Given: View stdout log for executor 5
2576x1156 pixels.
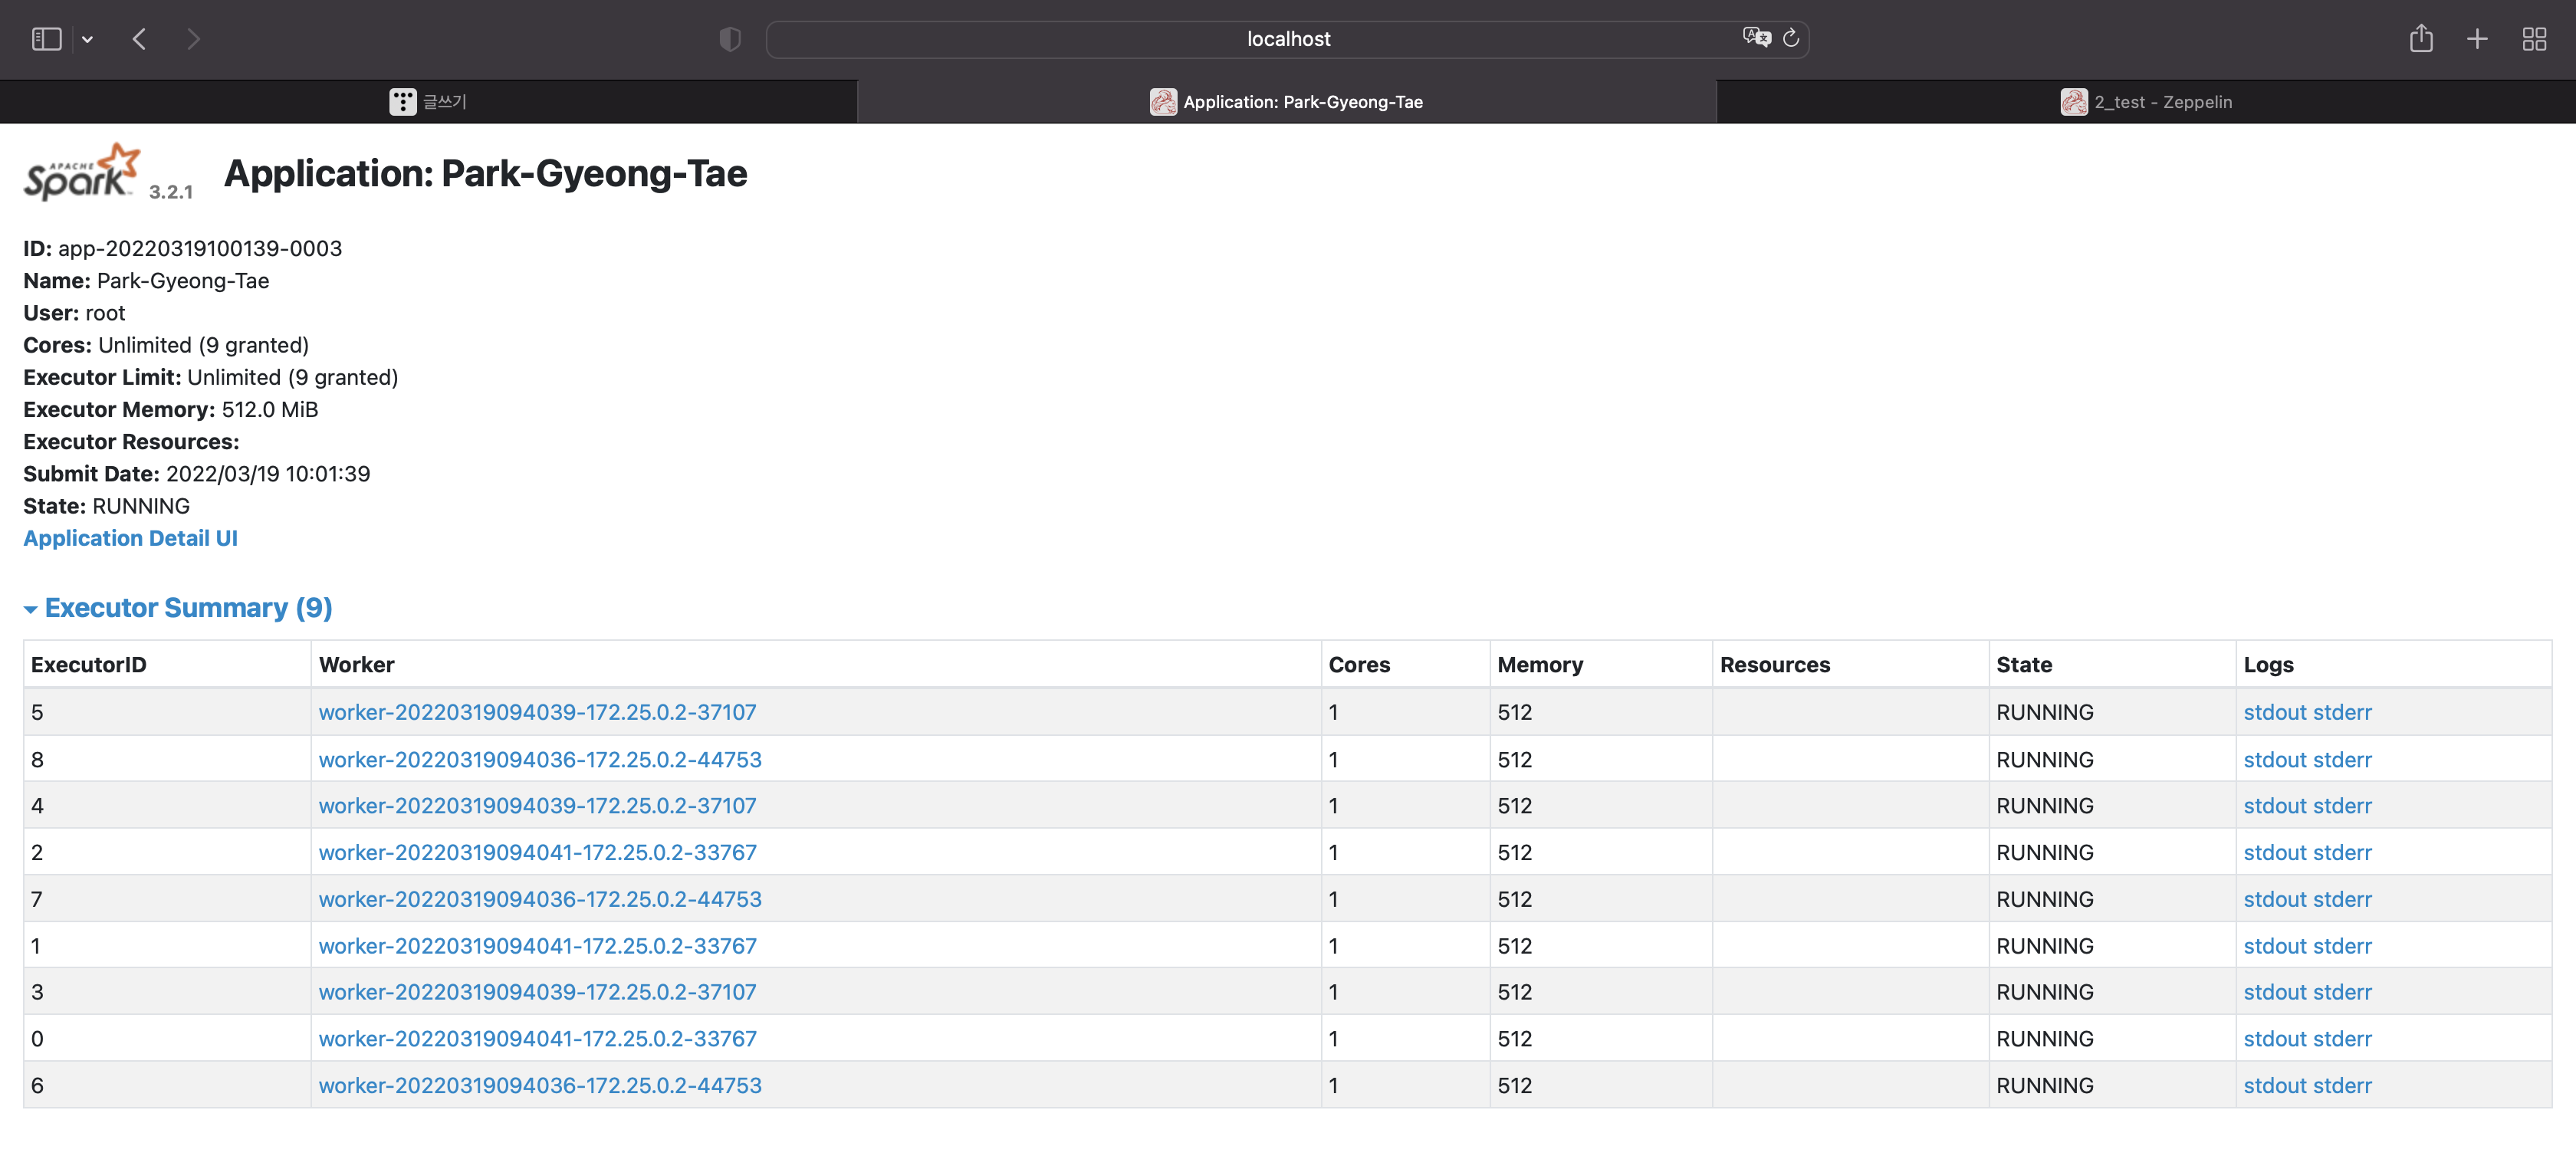Looking at the screenshot, I should pos(2274,712).
